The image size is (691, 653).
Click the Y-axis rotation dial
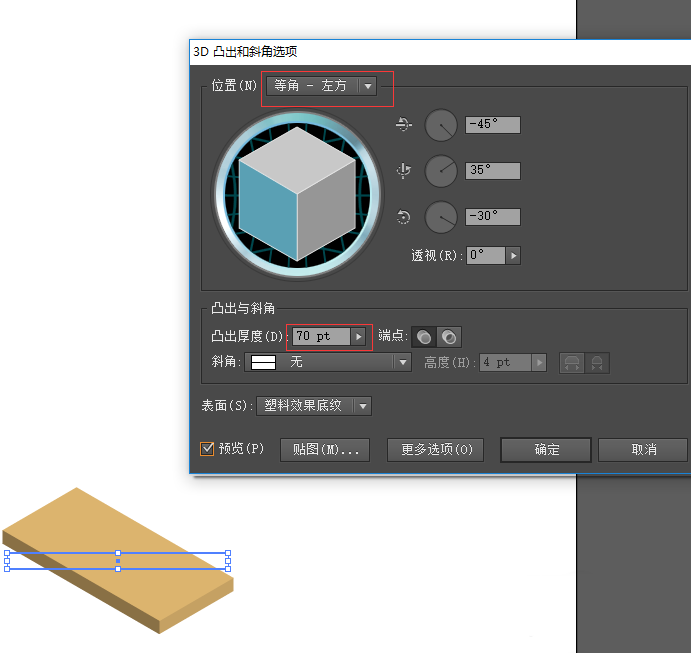441,171
